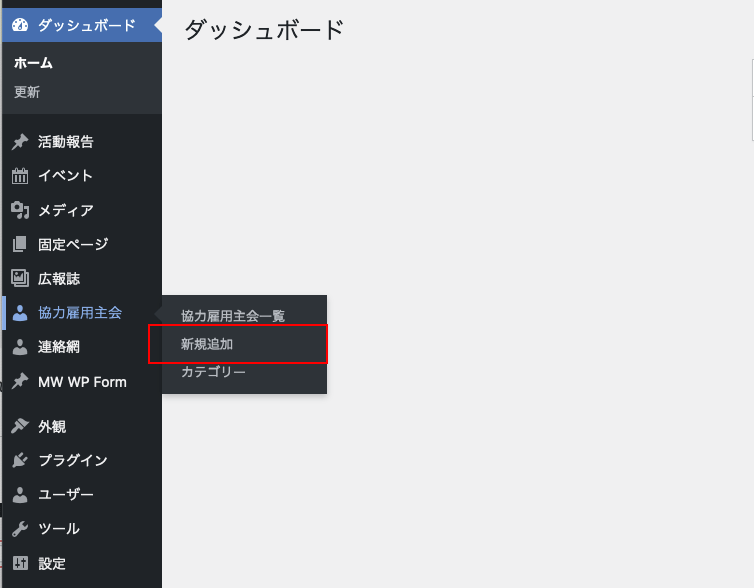Click the ダッシュボード page heading

264,30
